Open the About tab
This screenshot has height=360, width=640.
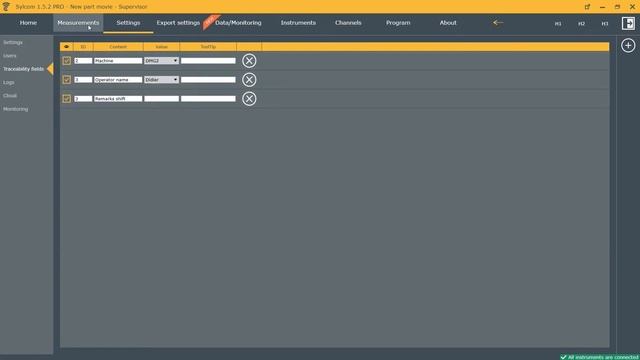point(448,23)
